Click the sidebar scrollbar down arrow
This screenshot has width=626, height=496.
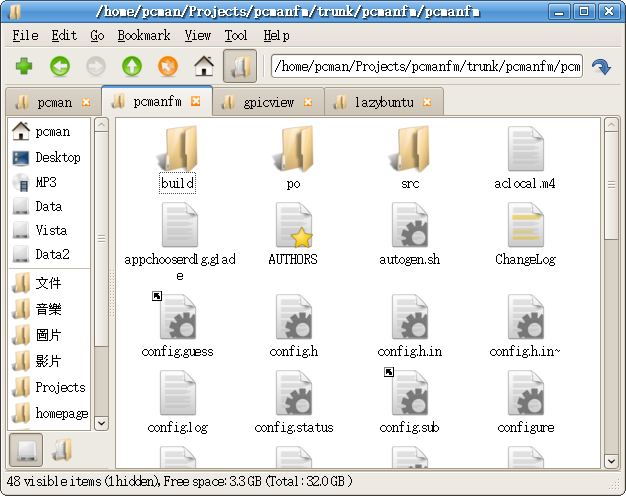point(101,425)
